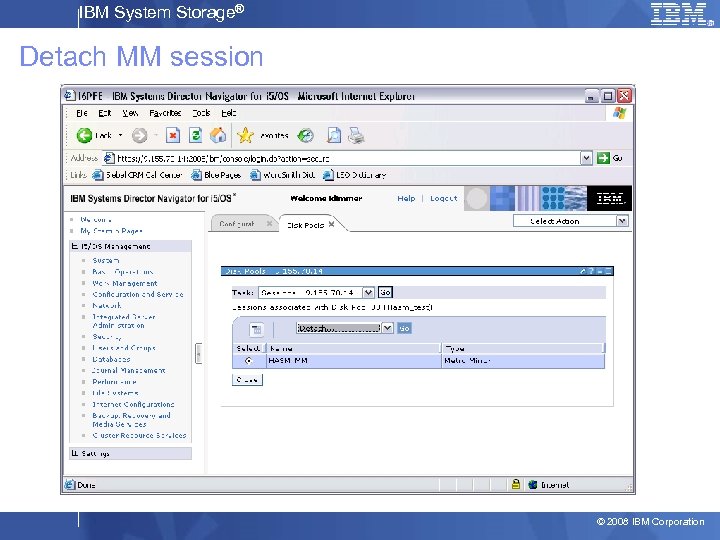
Task: Click the grey Forward arrow button
Action: coord(140,135)
